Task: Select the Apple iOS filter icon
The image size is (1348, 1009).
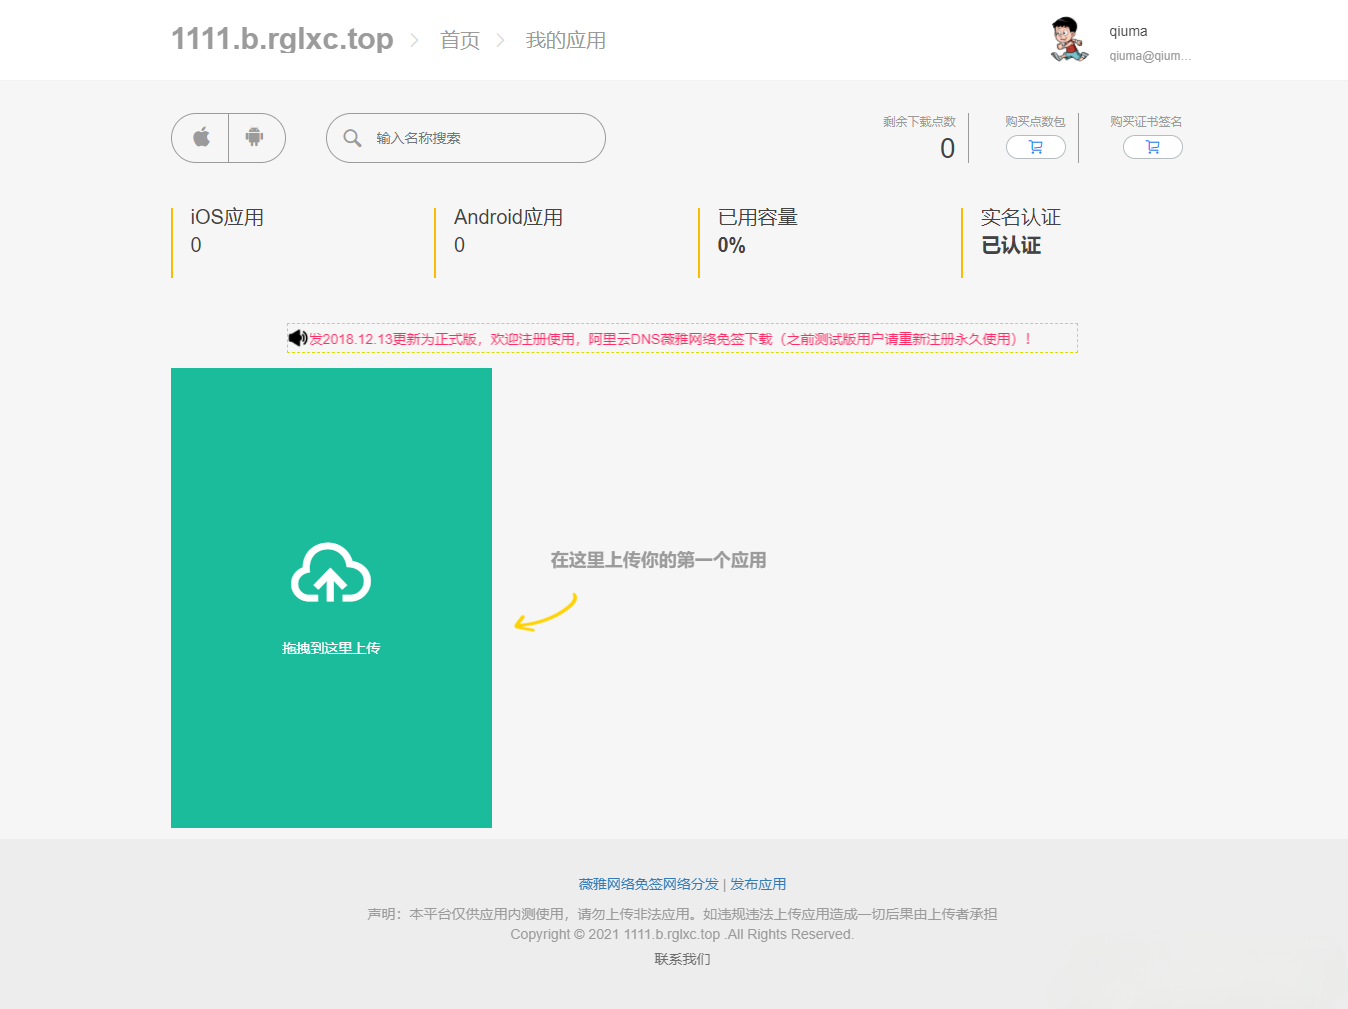Action: pos(199,138)
